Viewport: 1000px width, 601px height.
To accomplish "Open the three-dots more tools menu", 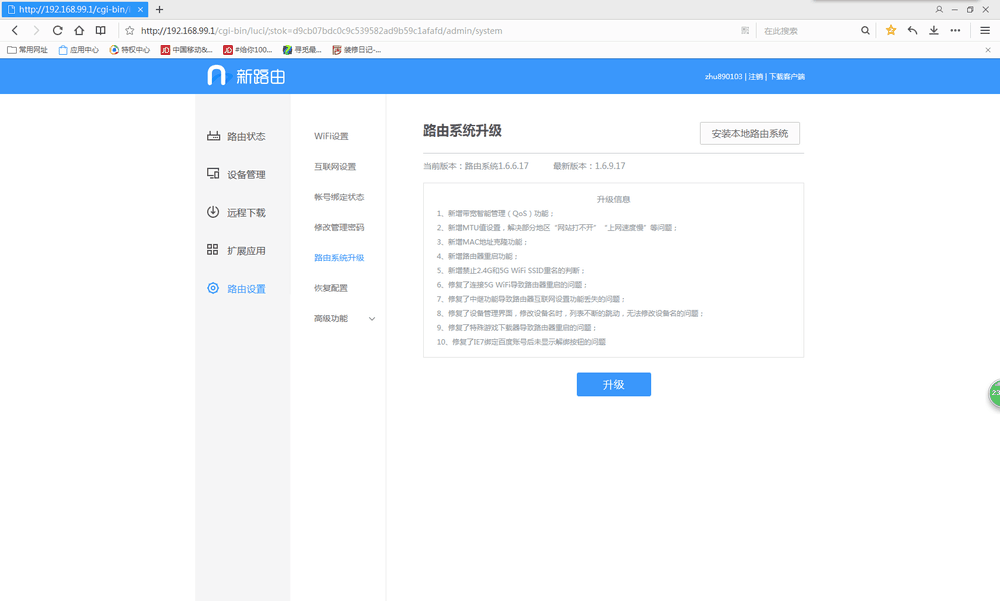I will [x=955, y=31].
